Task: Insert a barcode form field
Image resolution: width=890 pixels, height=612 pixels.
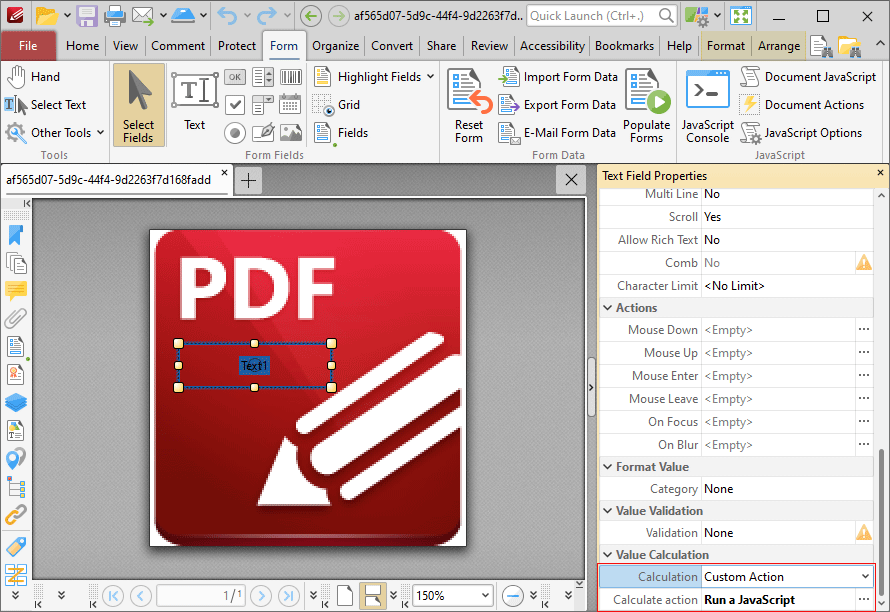Action: click(x=291, y=77)
